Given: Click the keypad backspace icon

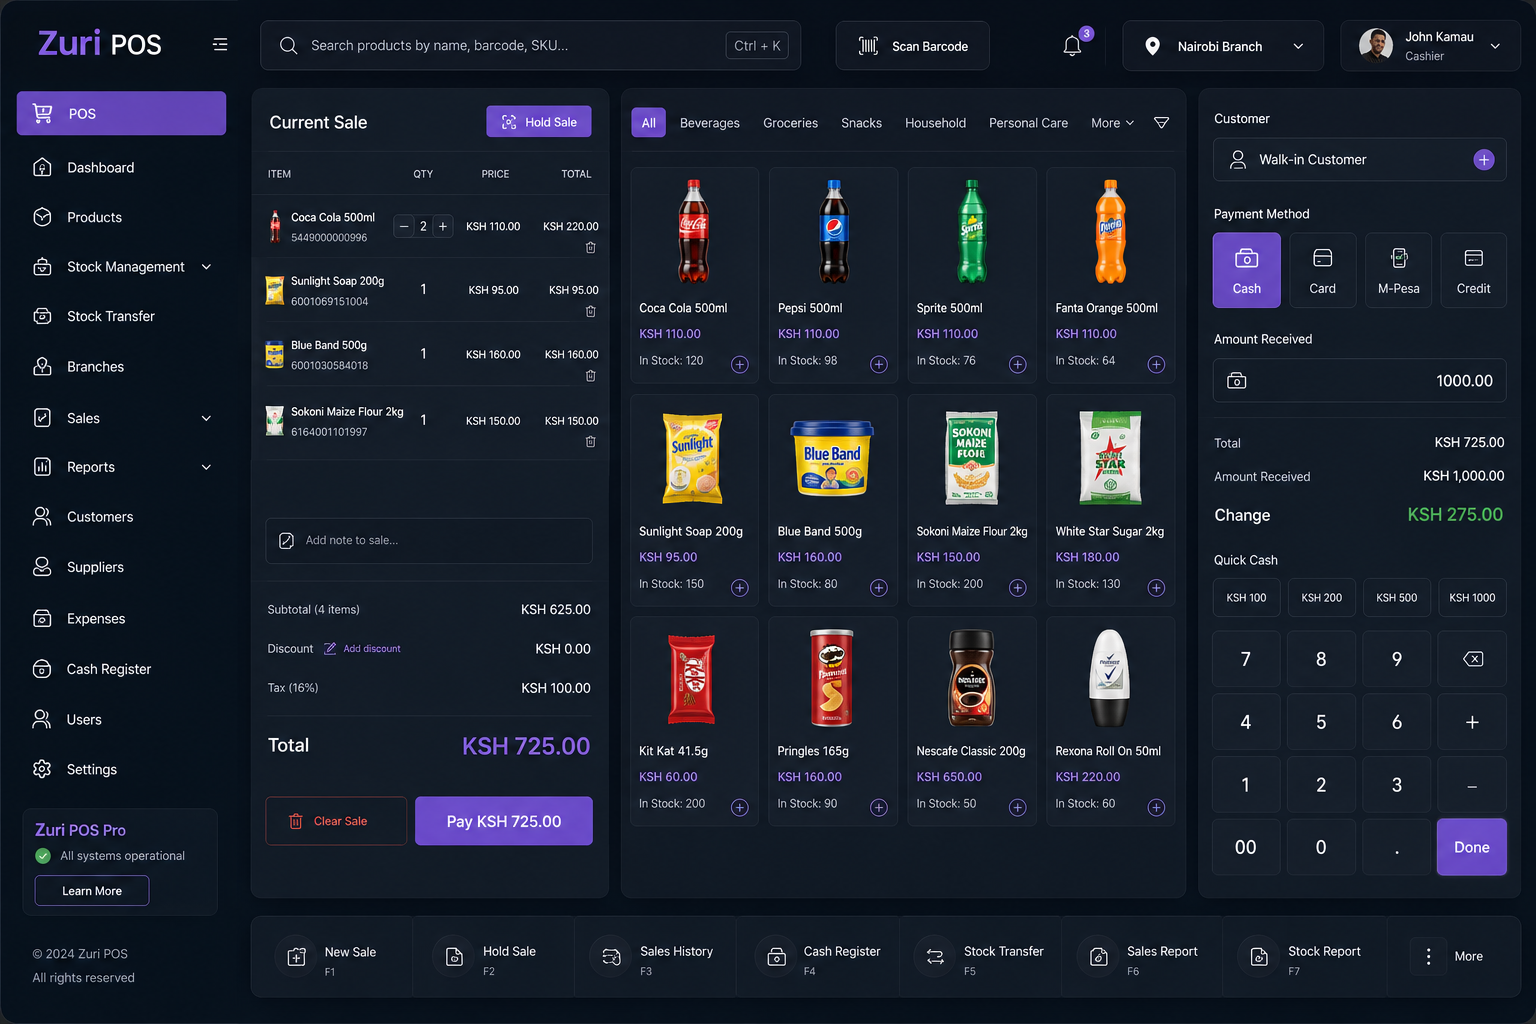Looking at the screenshot, I should click(x=1472, y=659).
